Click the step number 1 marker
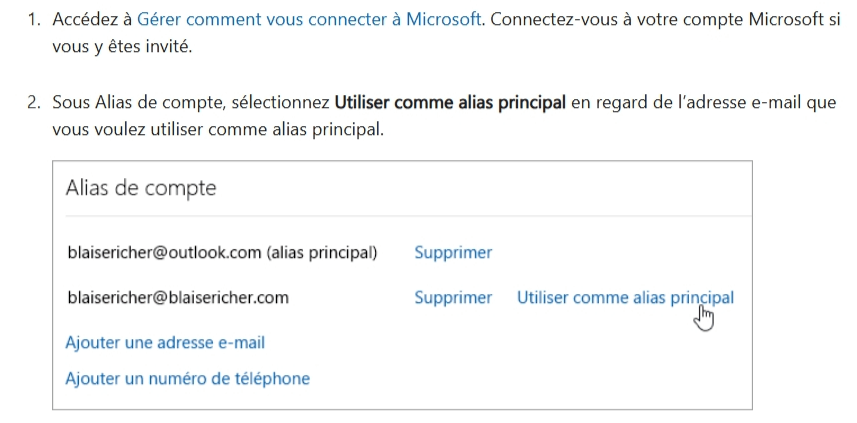 [34, 20]
